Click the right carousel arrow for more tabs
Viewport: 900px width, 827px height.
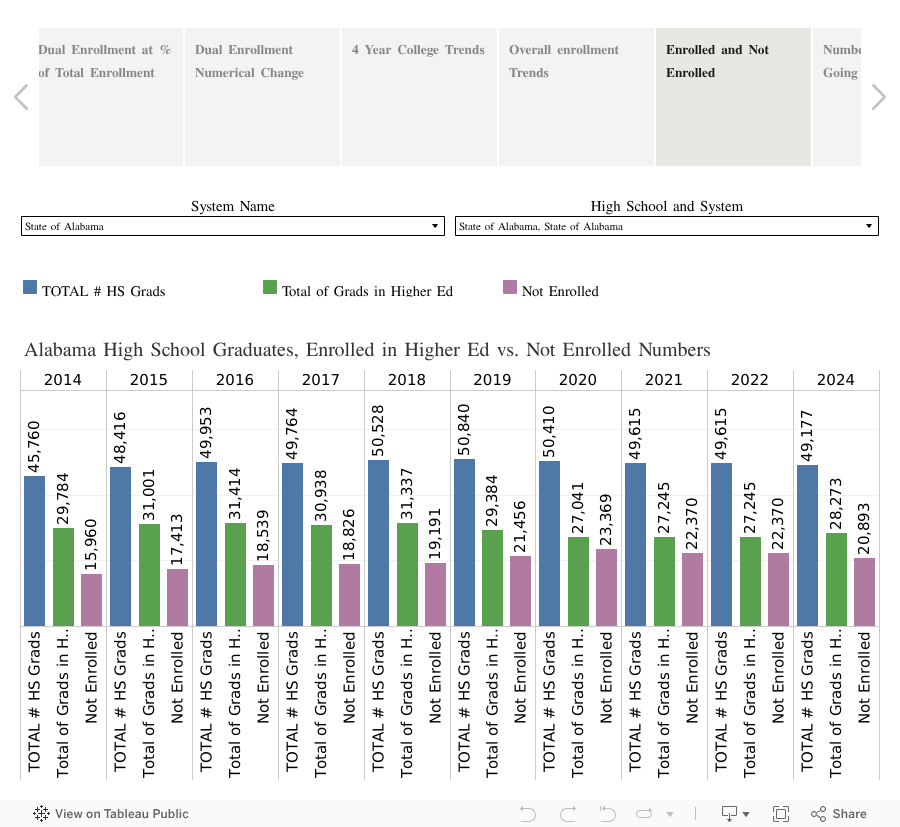[878, 97]
